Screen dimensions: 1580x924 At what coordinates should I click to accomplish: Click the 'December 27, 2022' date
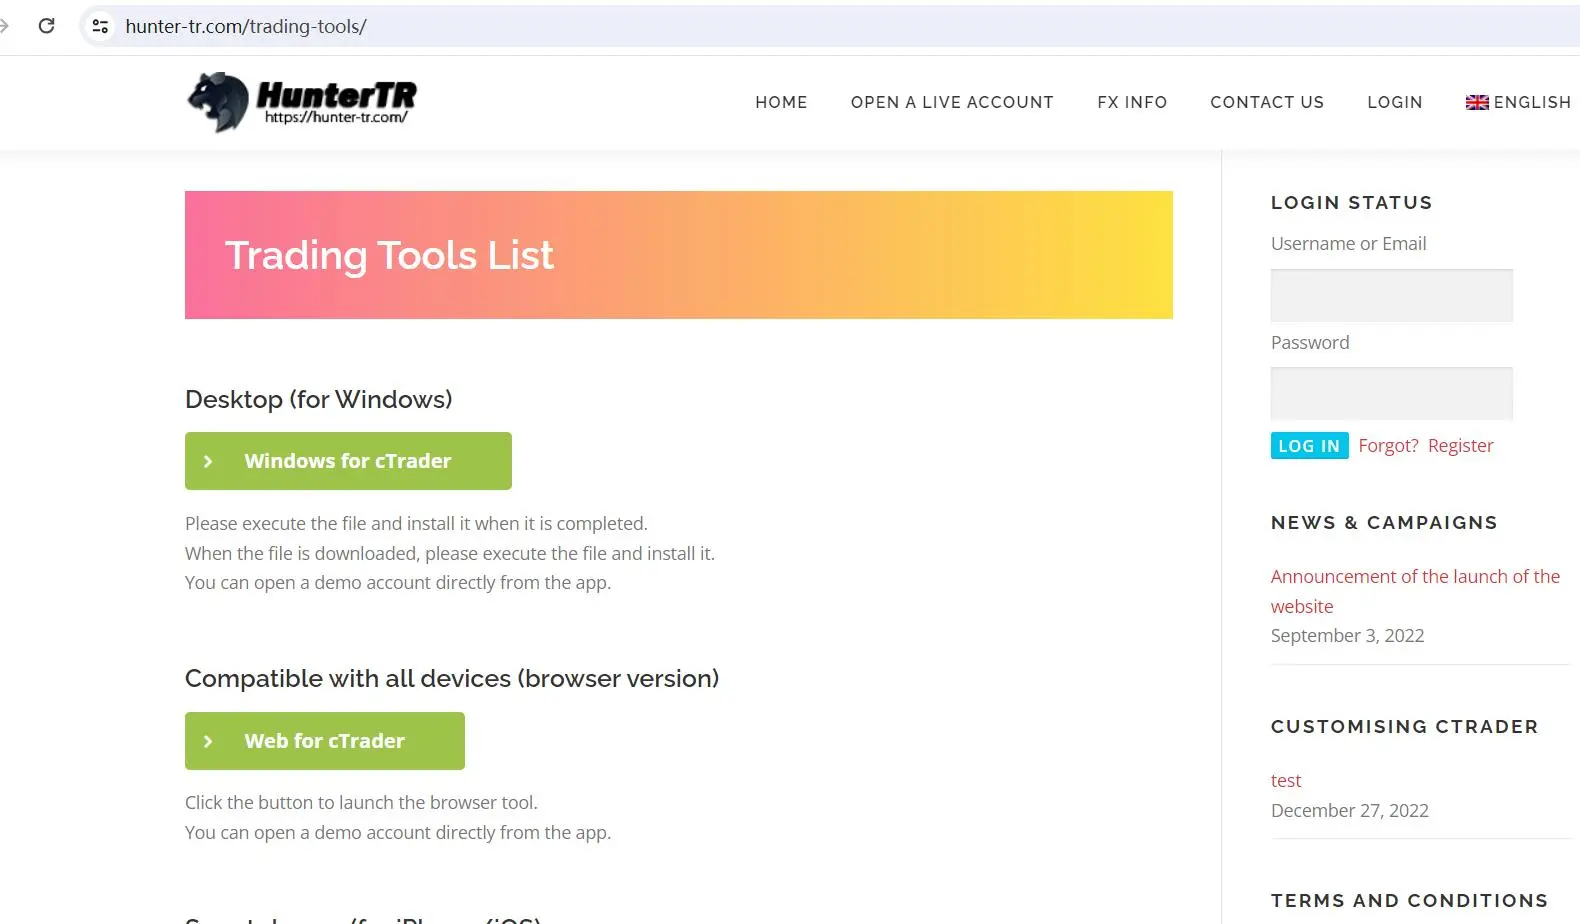(1350, 811)
